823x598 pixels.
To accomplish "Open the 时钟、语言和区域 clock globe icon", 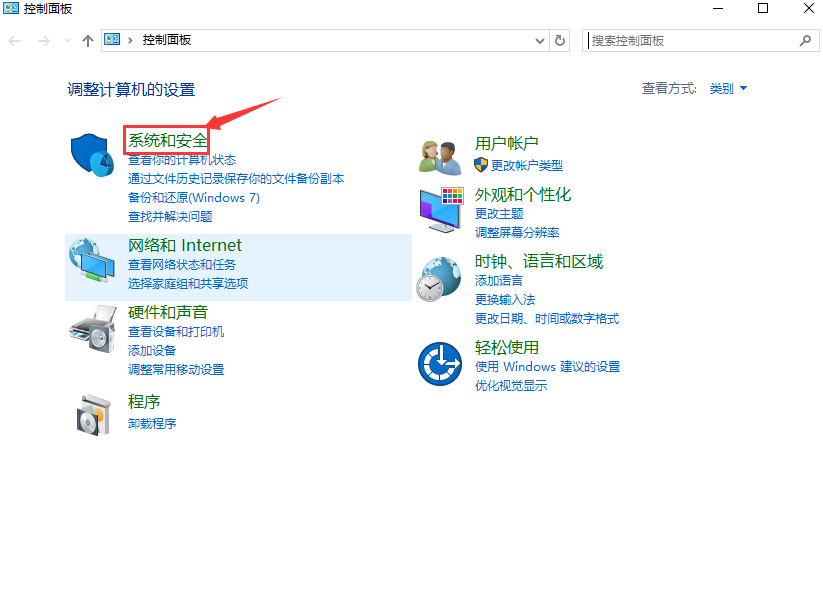I will coord(439,279).
